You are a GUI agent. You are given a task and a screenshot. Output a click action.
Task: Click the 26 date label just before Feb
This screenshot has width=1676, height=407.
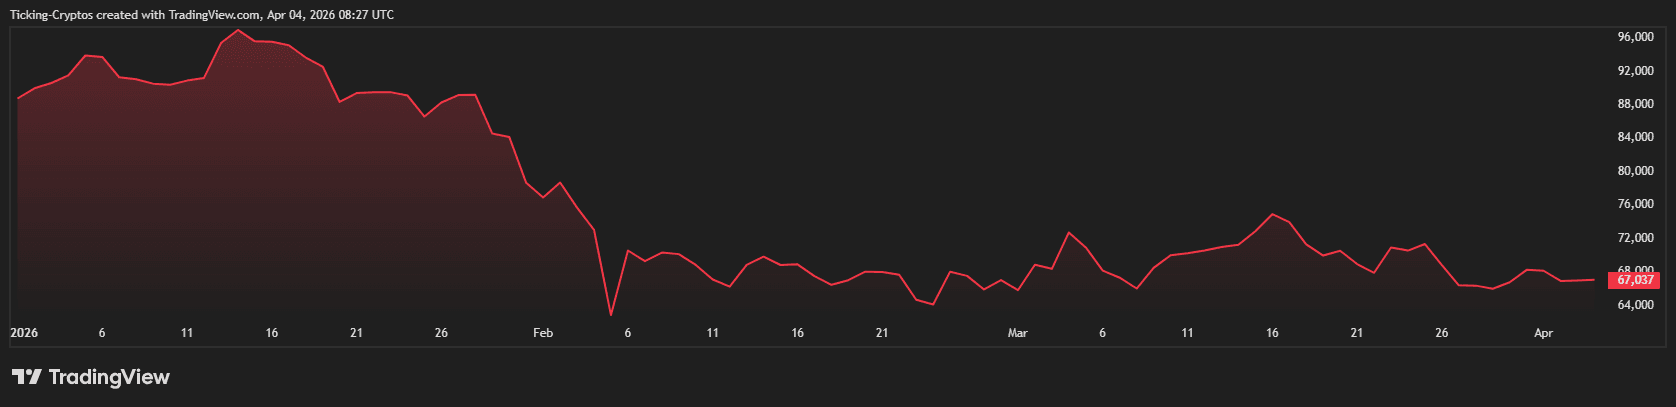tap(441, 333)
